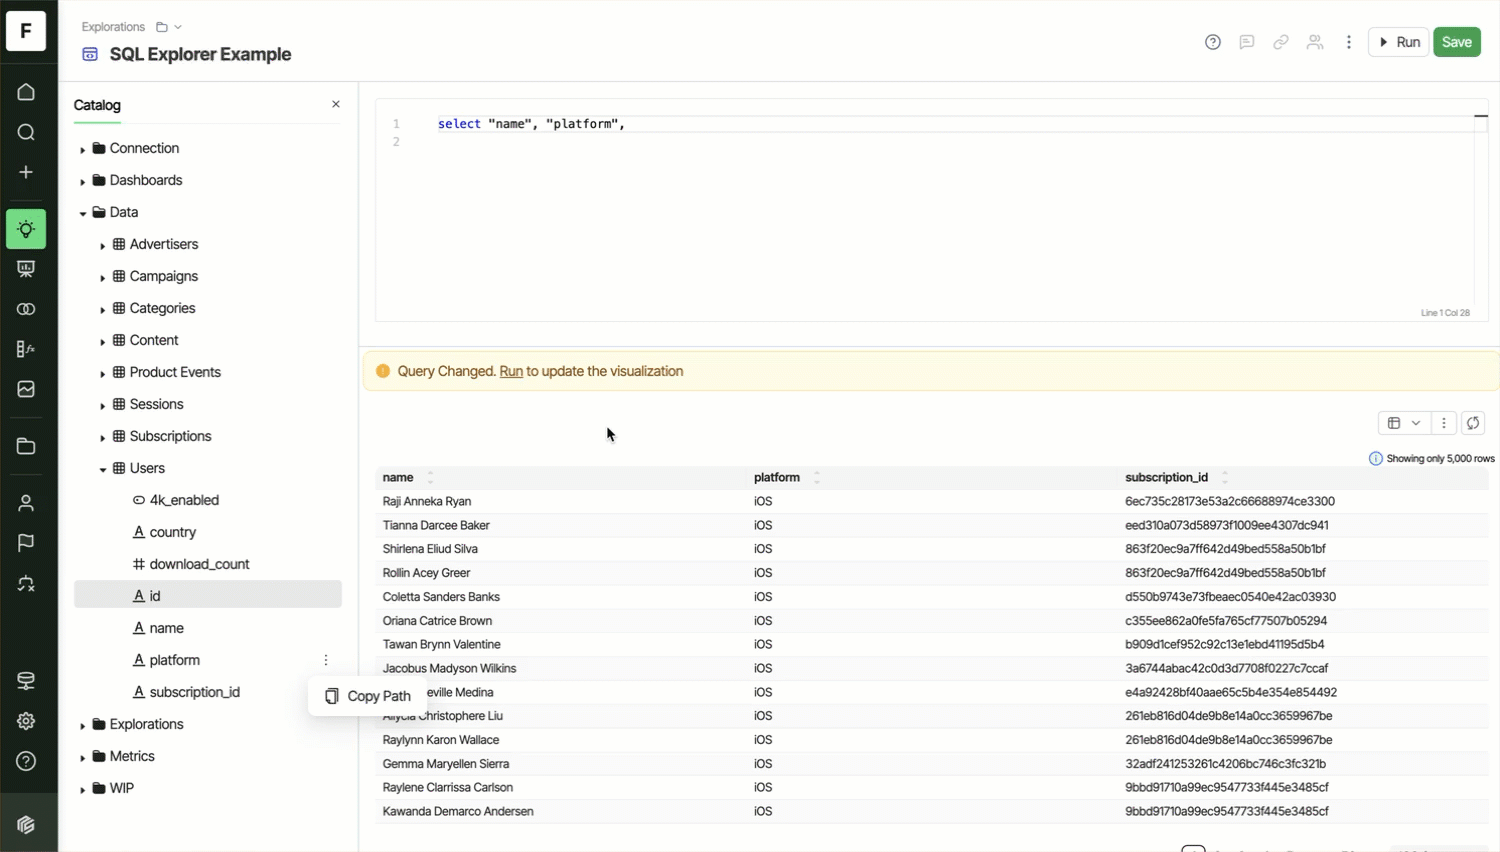The image size is (1500, 852).
Task: Choose Copy Path from the context menu
Action: (x=368, y=696)
